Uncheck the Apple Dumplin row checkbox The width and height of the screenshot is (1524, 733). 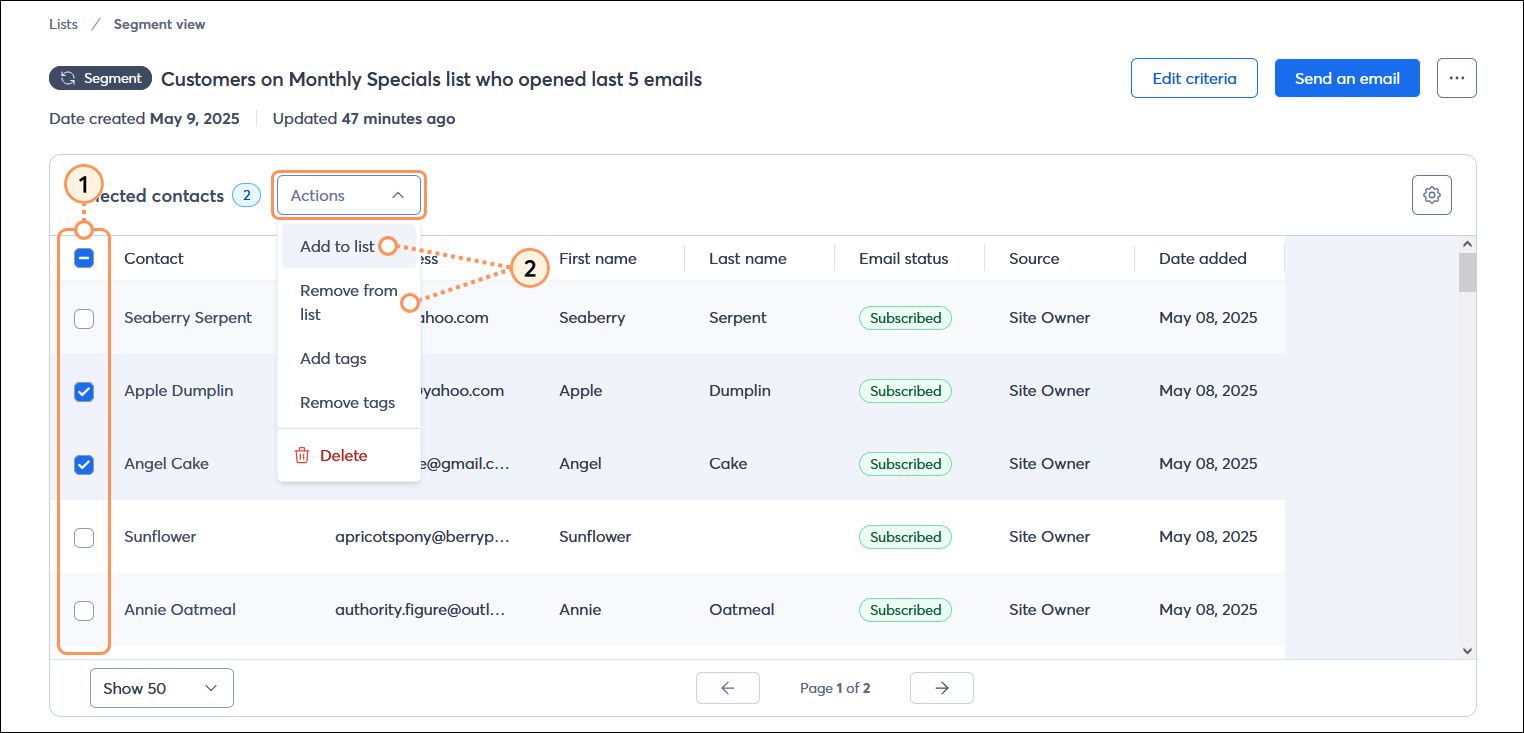pyautogui.click(x=84, y=391)
